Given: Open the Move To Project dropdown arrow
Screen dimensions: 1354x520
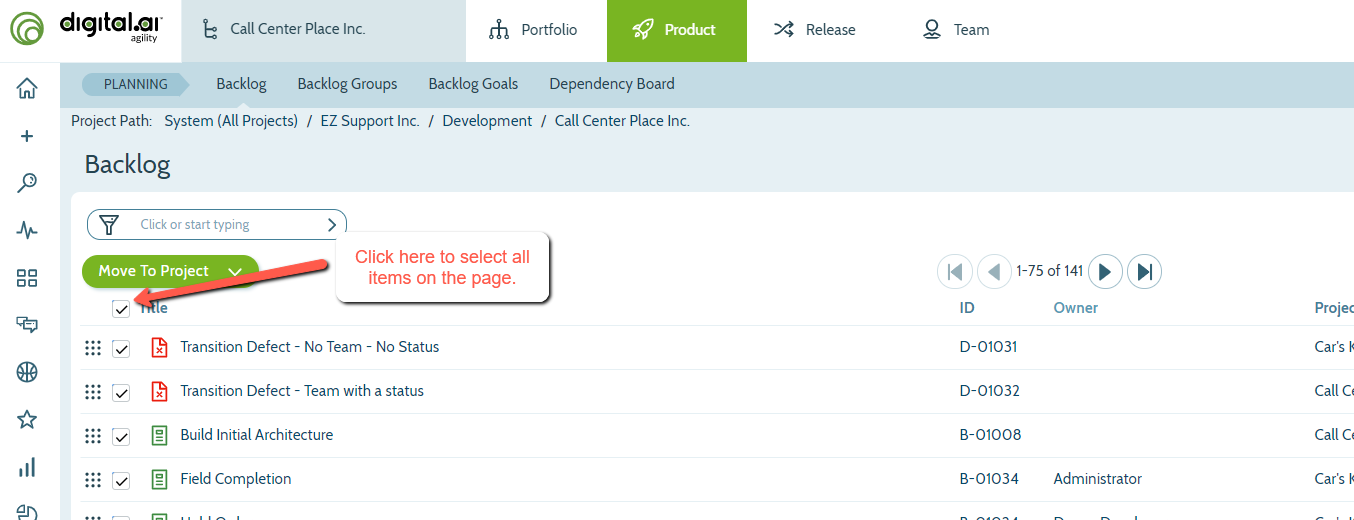Looking at the screenshot, I should click(x=235, y=272).
